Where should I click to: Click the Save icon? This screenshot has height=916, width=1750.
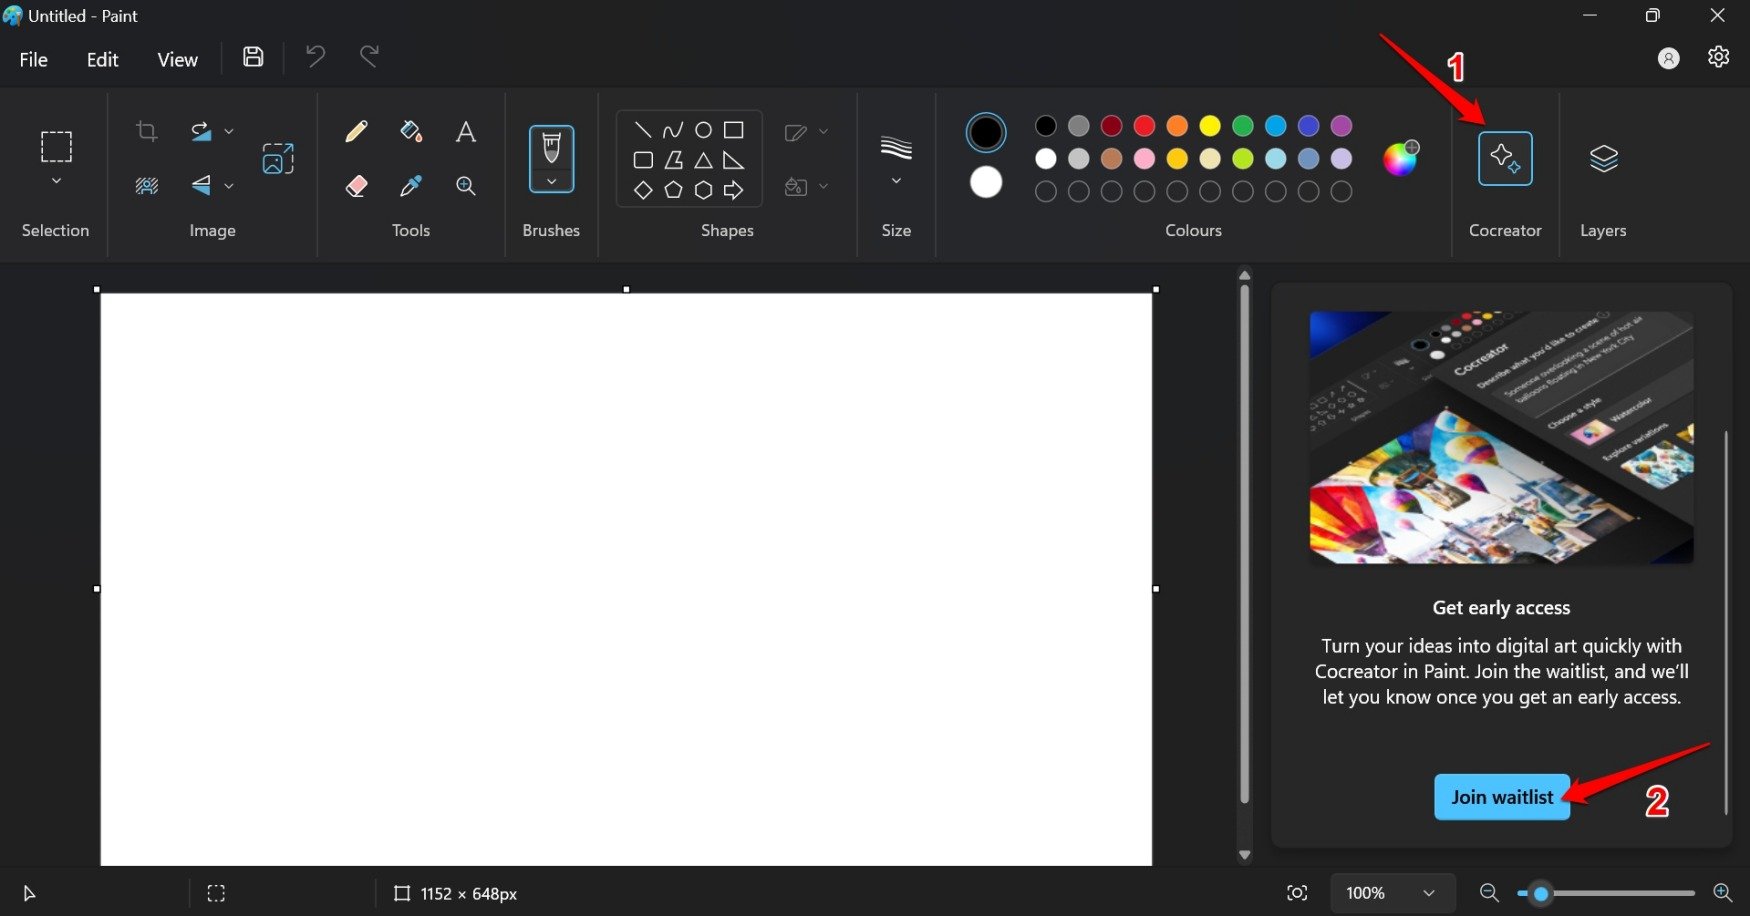coord(252,57)
